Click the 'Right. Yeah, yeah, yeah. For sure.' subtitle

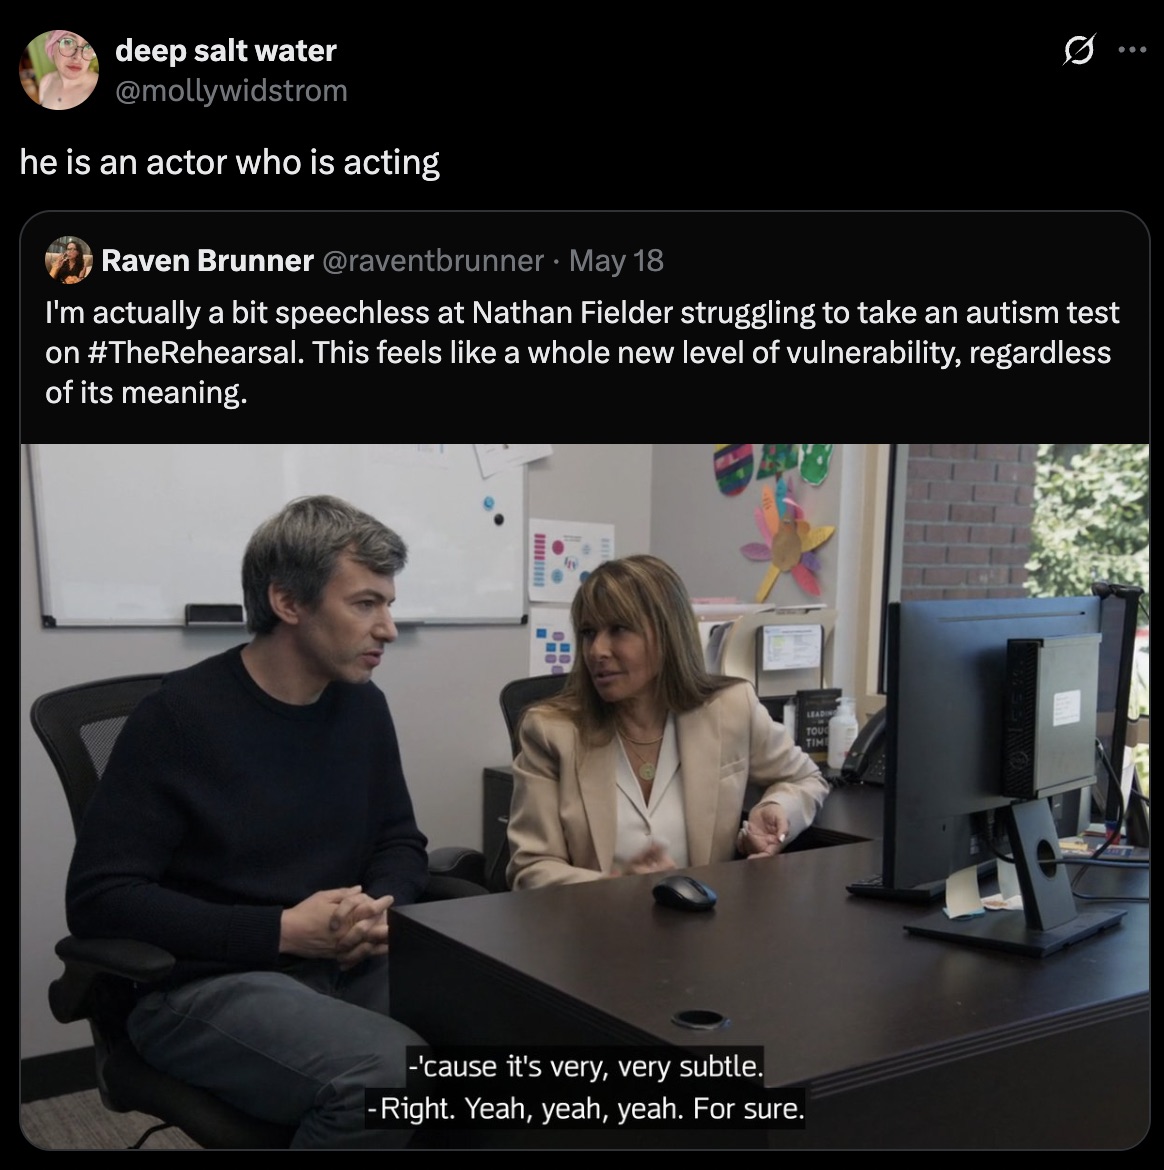pos(586,1108)
